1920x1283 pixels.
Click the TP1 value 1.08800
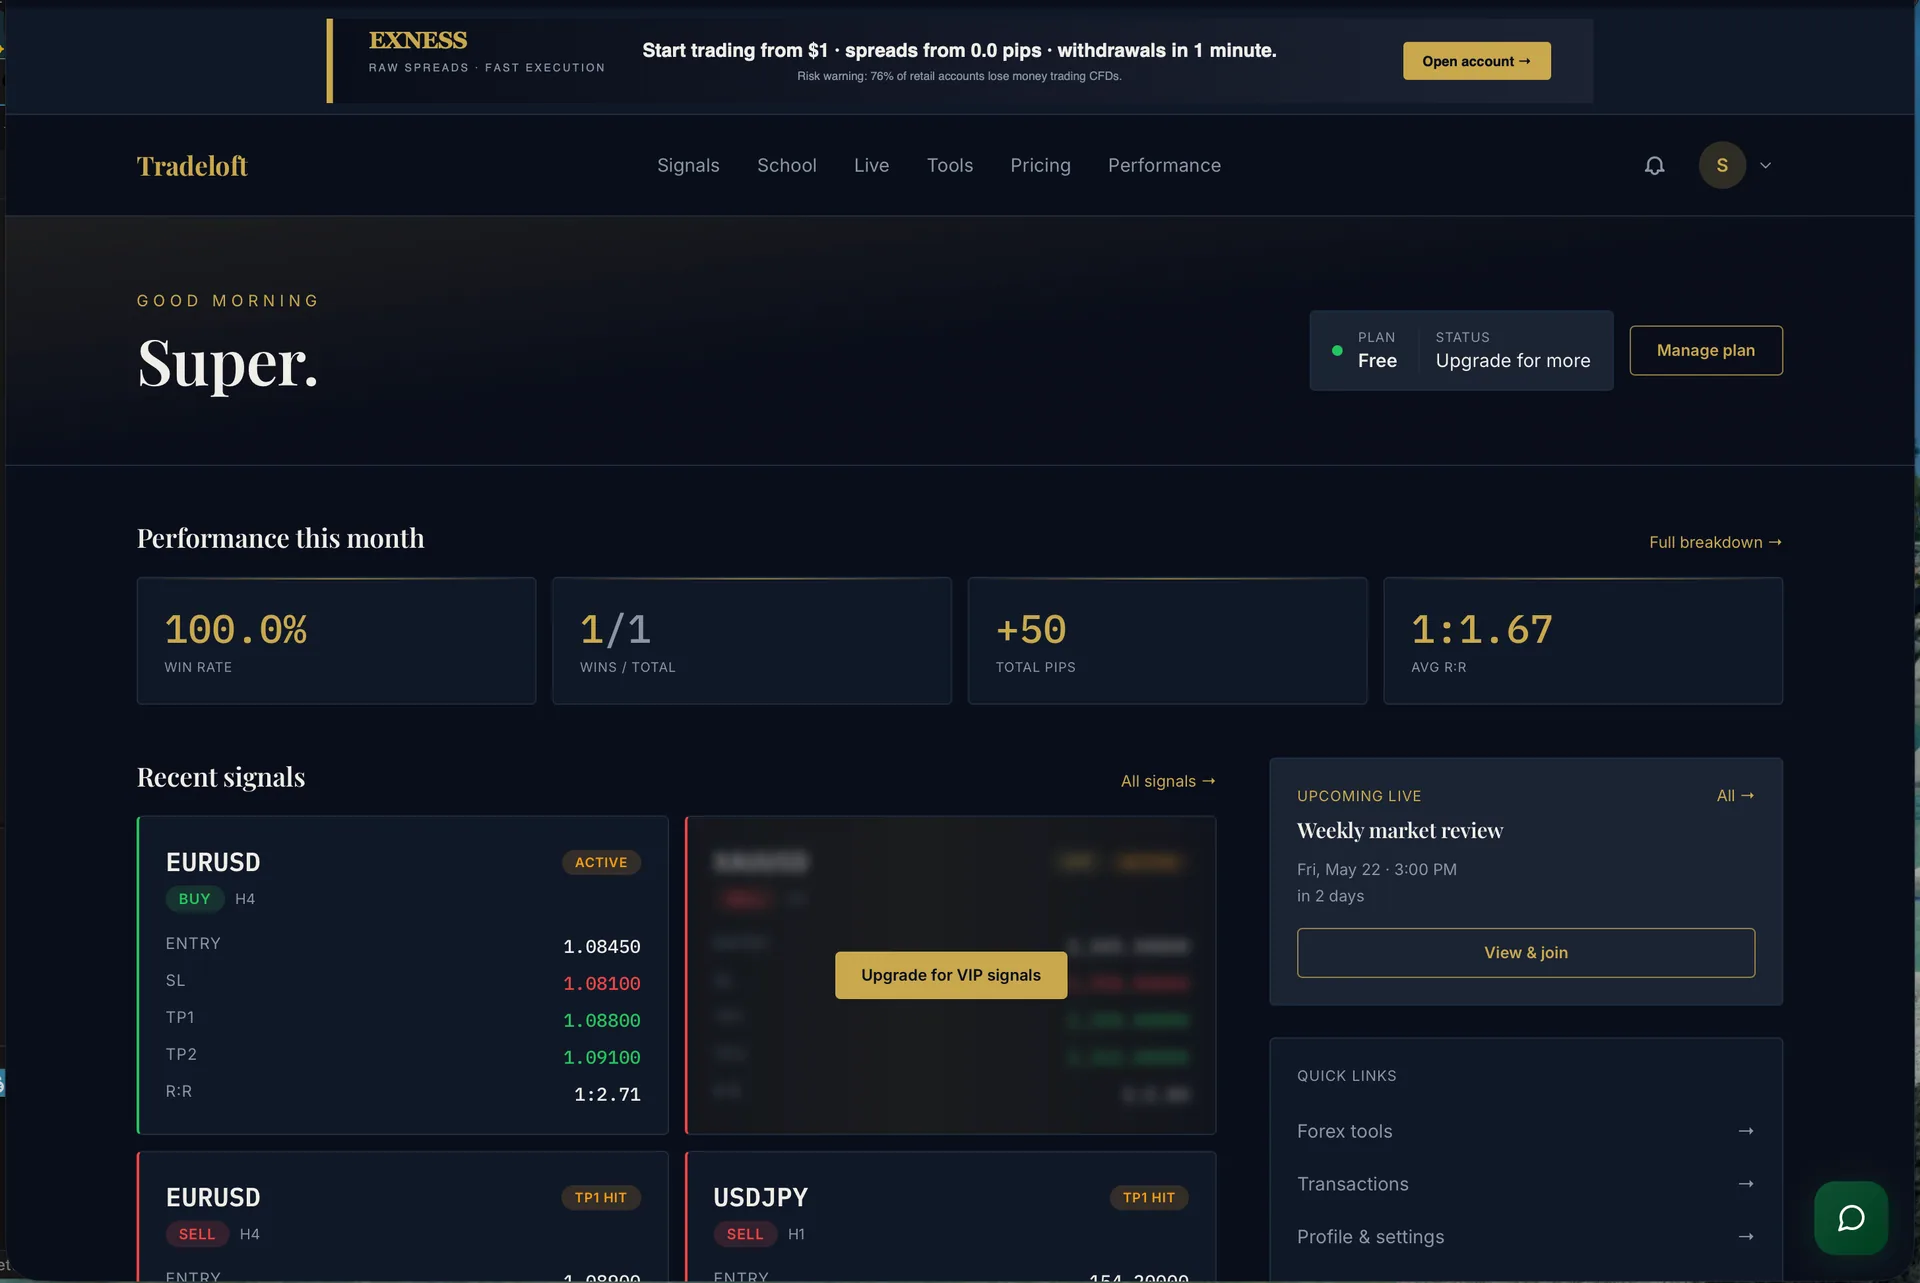(602, 1021)
